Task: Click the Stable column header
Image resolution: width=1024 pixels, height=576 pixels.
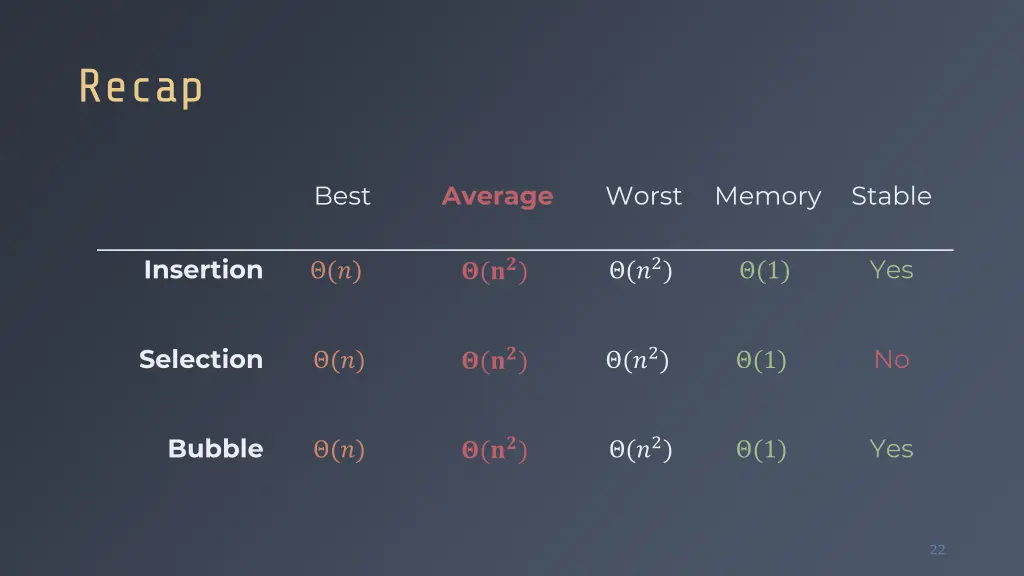Action: pos(891,196)
